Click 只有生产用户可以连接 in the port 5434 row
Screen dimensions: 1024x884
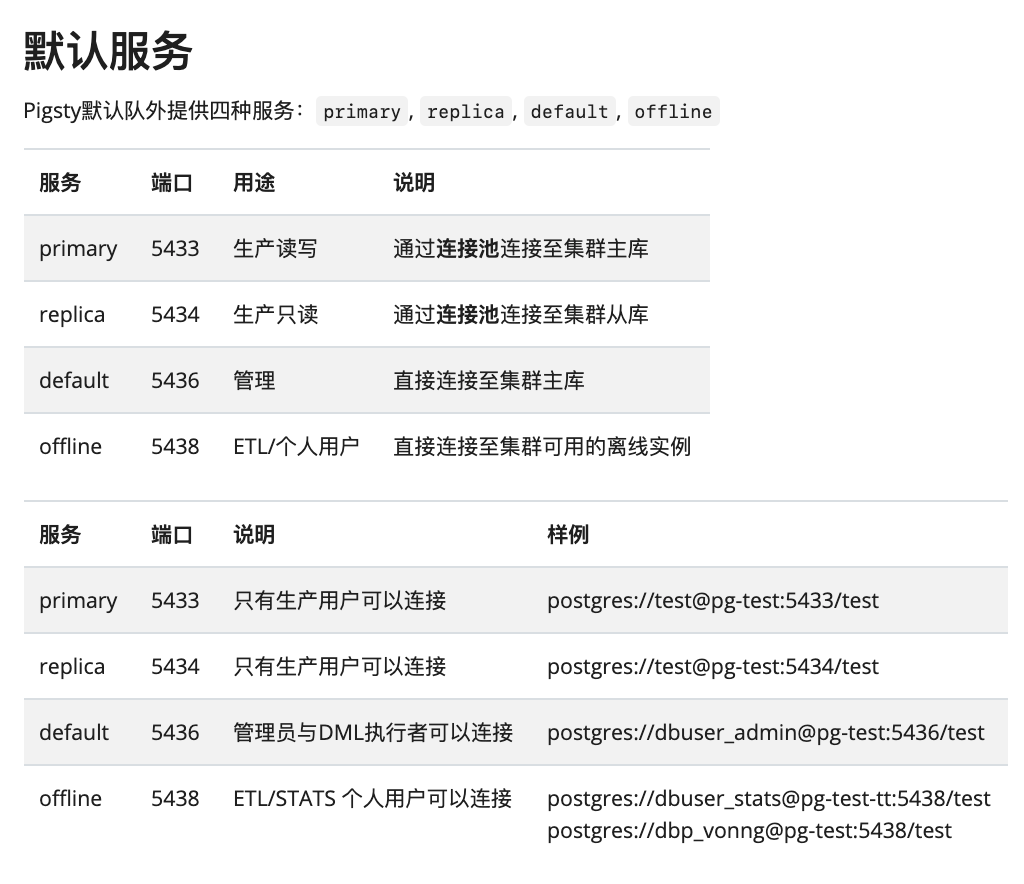click(340, 666)
